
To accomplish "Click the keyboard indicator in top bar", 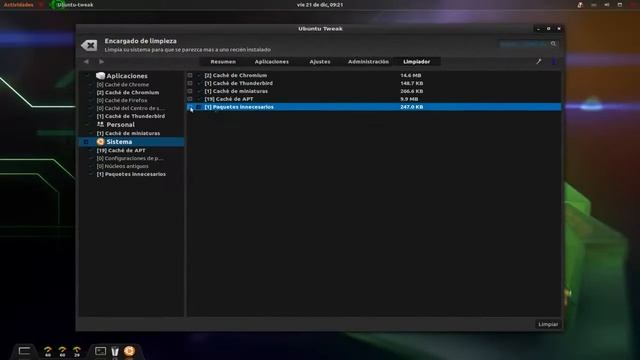I will click(593, 5).
